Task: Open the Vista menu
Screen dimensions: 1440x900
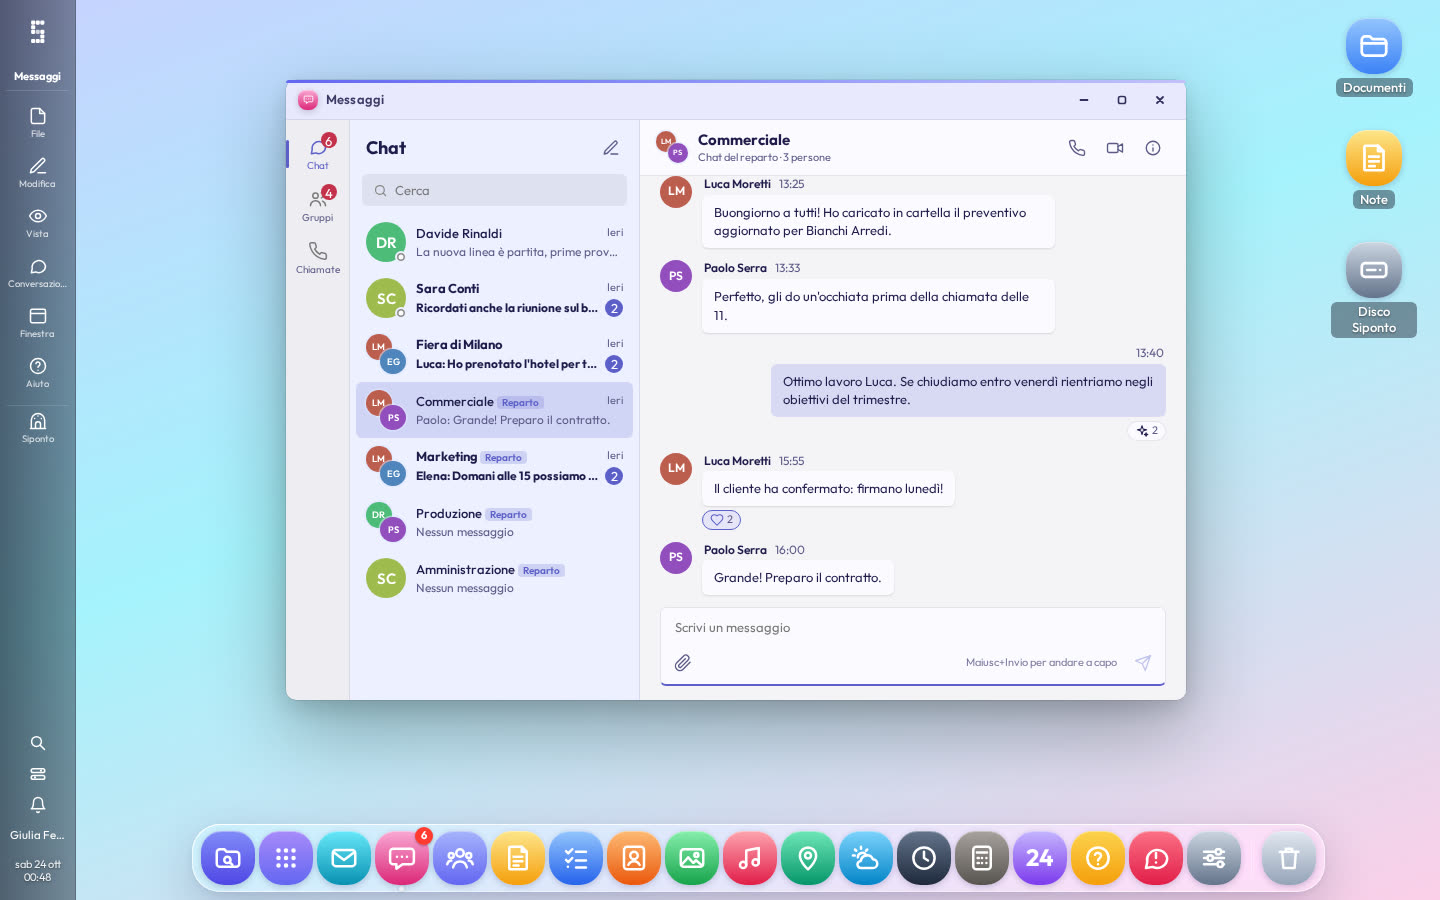Action: 38,222
